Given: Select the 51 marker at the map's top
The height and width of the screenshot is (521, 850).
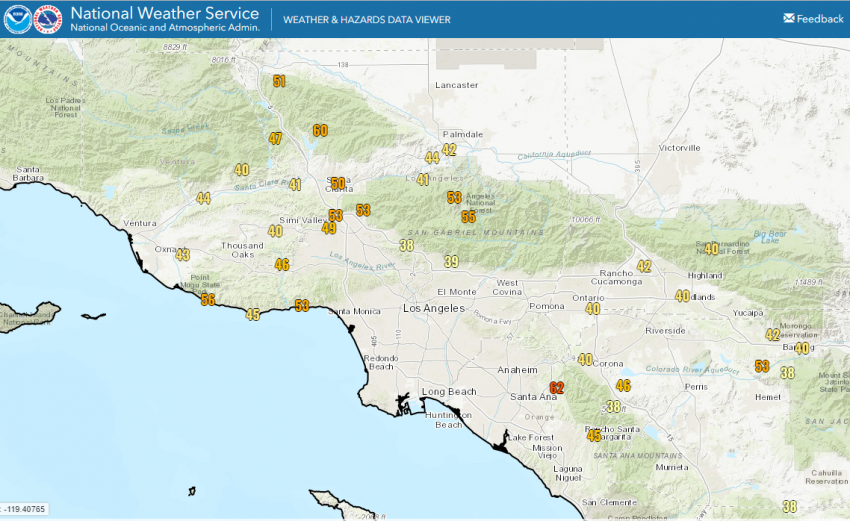Looking at the screenshot, I should click(x=279, y=81).
